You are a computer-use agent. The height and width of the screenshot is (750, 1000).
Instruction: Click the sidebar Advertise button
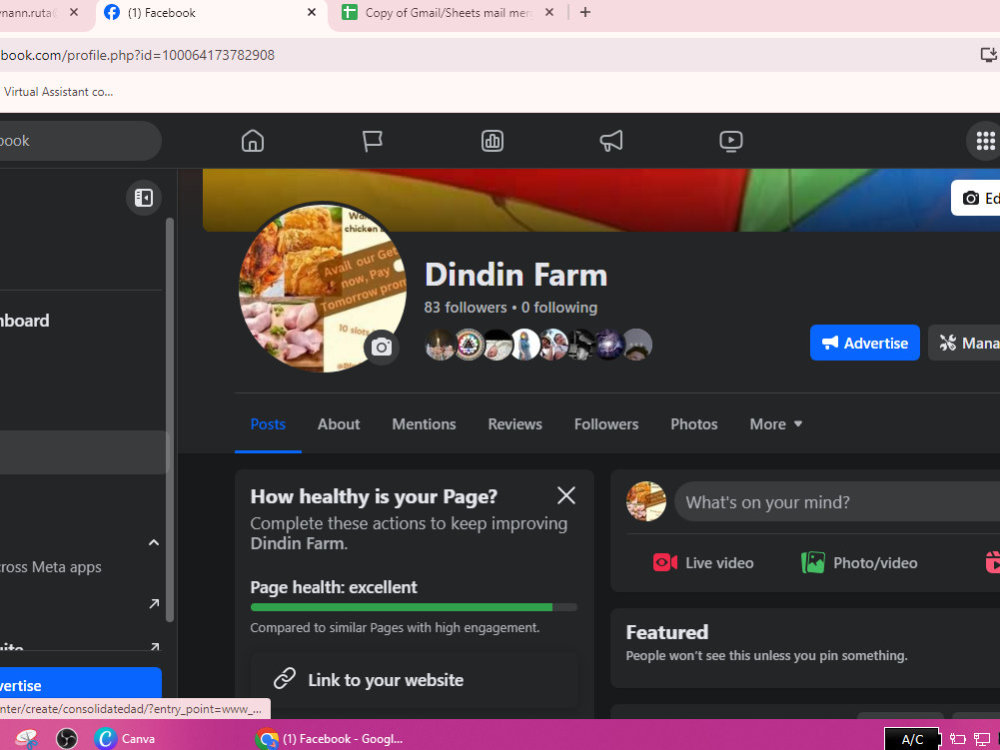(x=80, y=685)
